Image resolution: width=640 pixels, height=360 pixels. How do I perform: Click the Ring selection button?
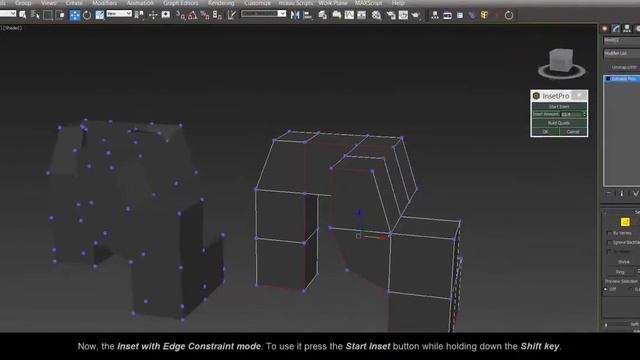(620, 272)
